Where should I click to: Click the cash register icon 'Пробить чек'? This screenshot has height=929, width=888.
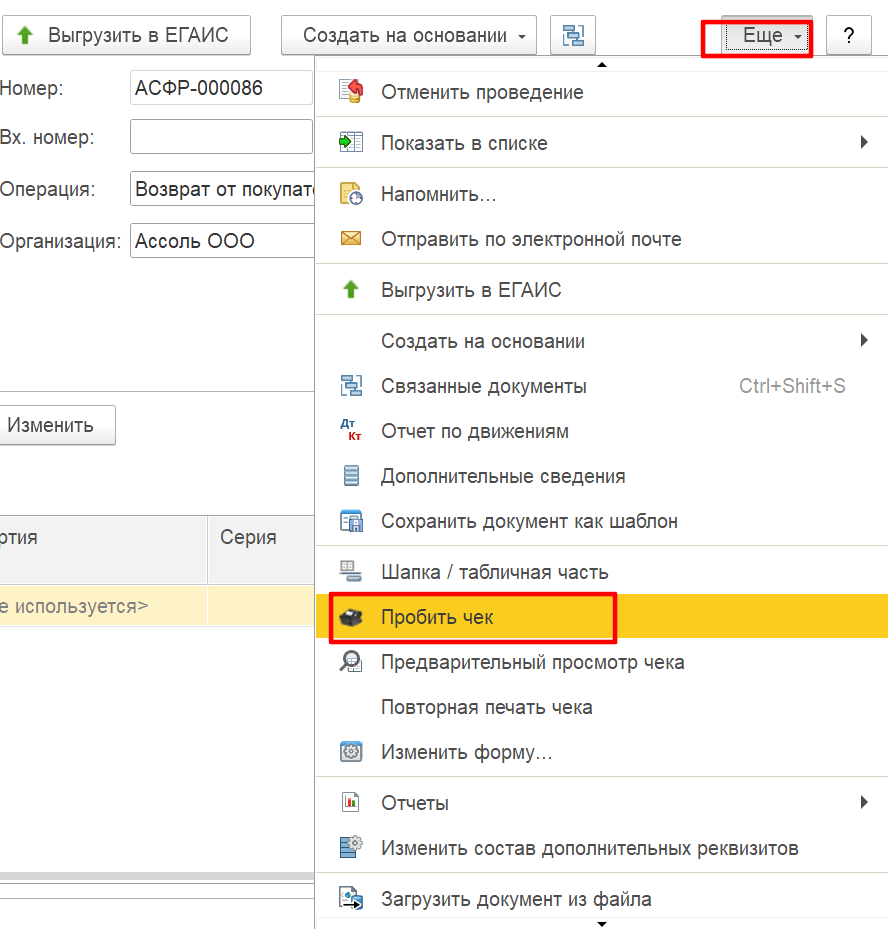click(351, 617)
